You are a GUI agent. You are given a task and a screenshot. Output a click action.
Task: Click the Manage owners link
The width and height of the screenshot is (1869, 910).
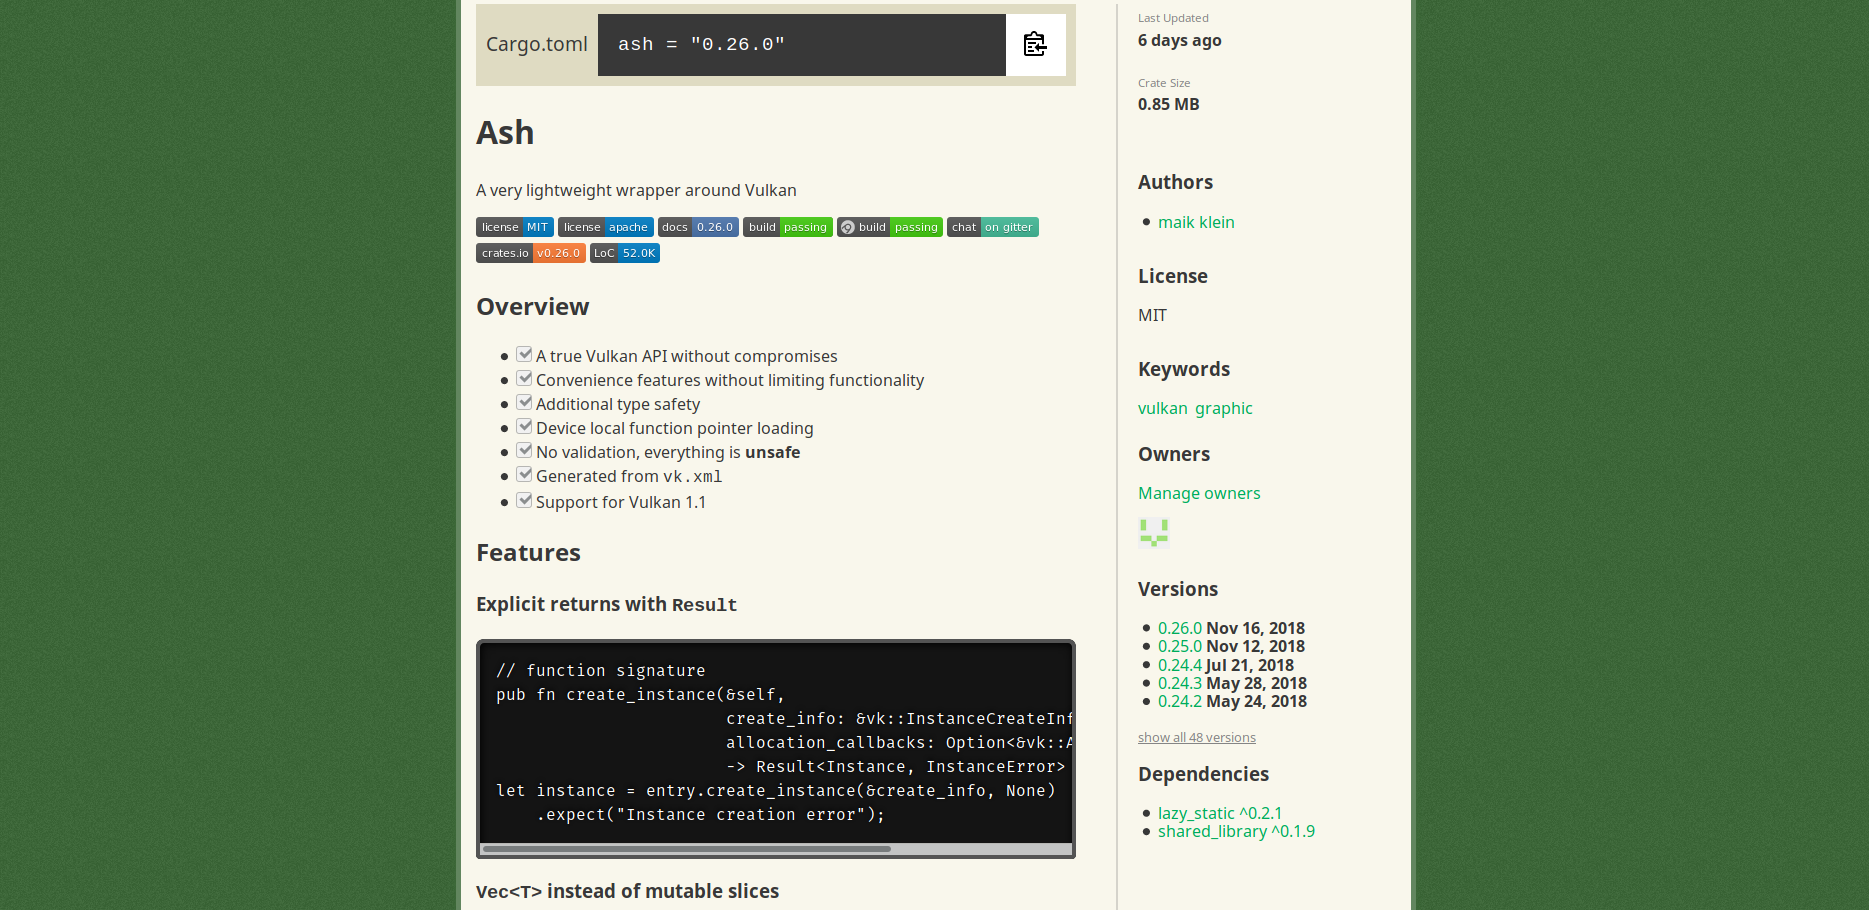[x=1199, y=493]
